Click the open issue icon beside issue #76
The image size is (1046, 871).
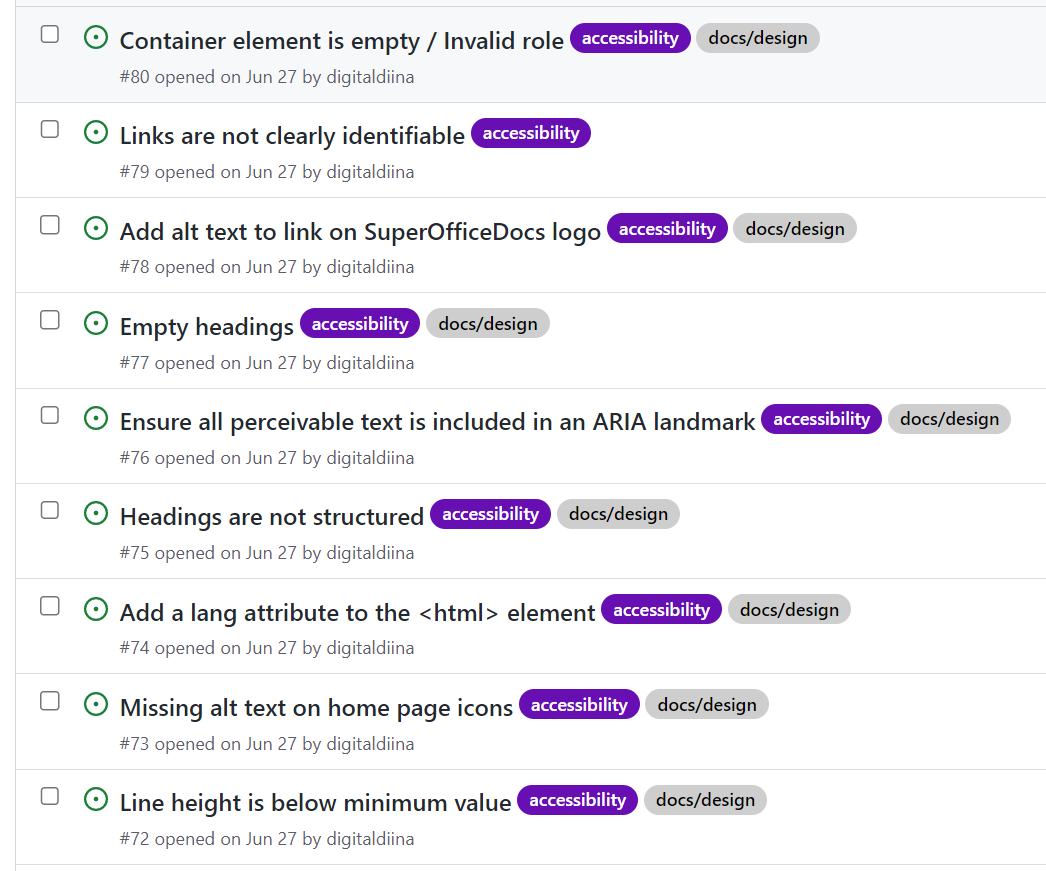coord(96,419)
